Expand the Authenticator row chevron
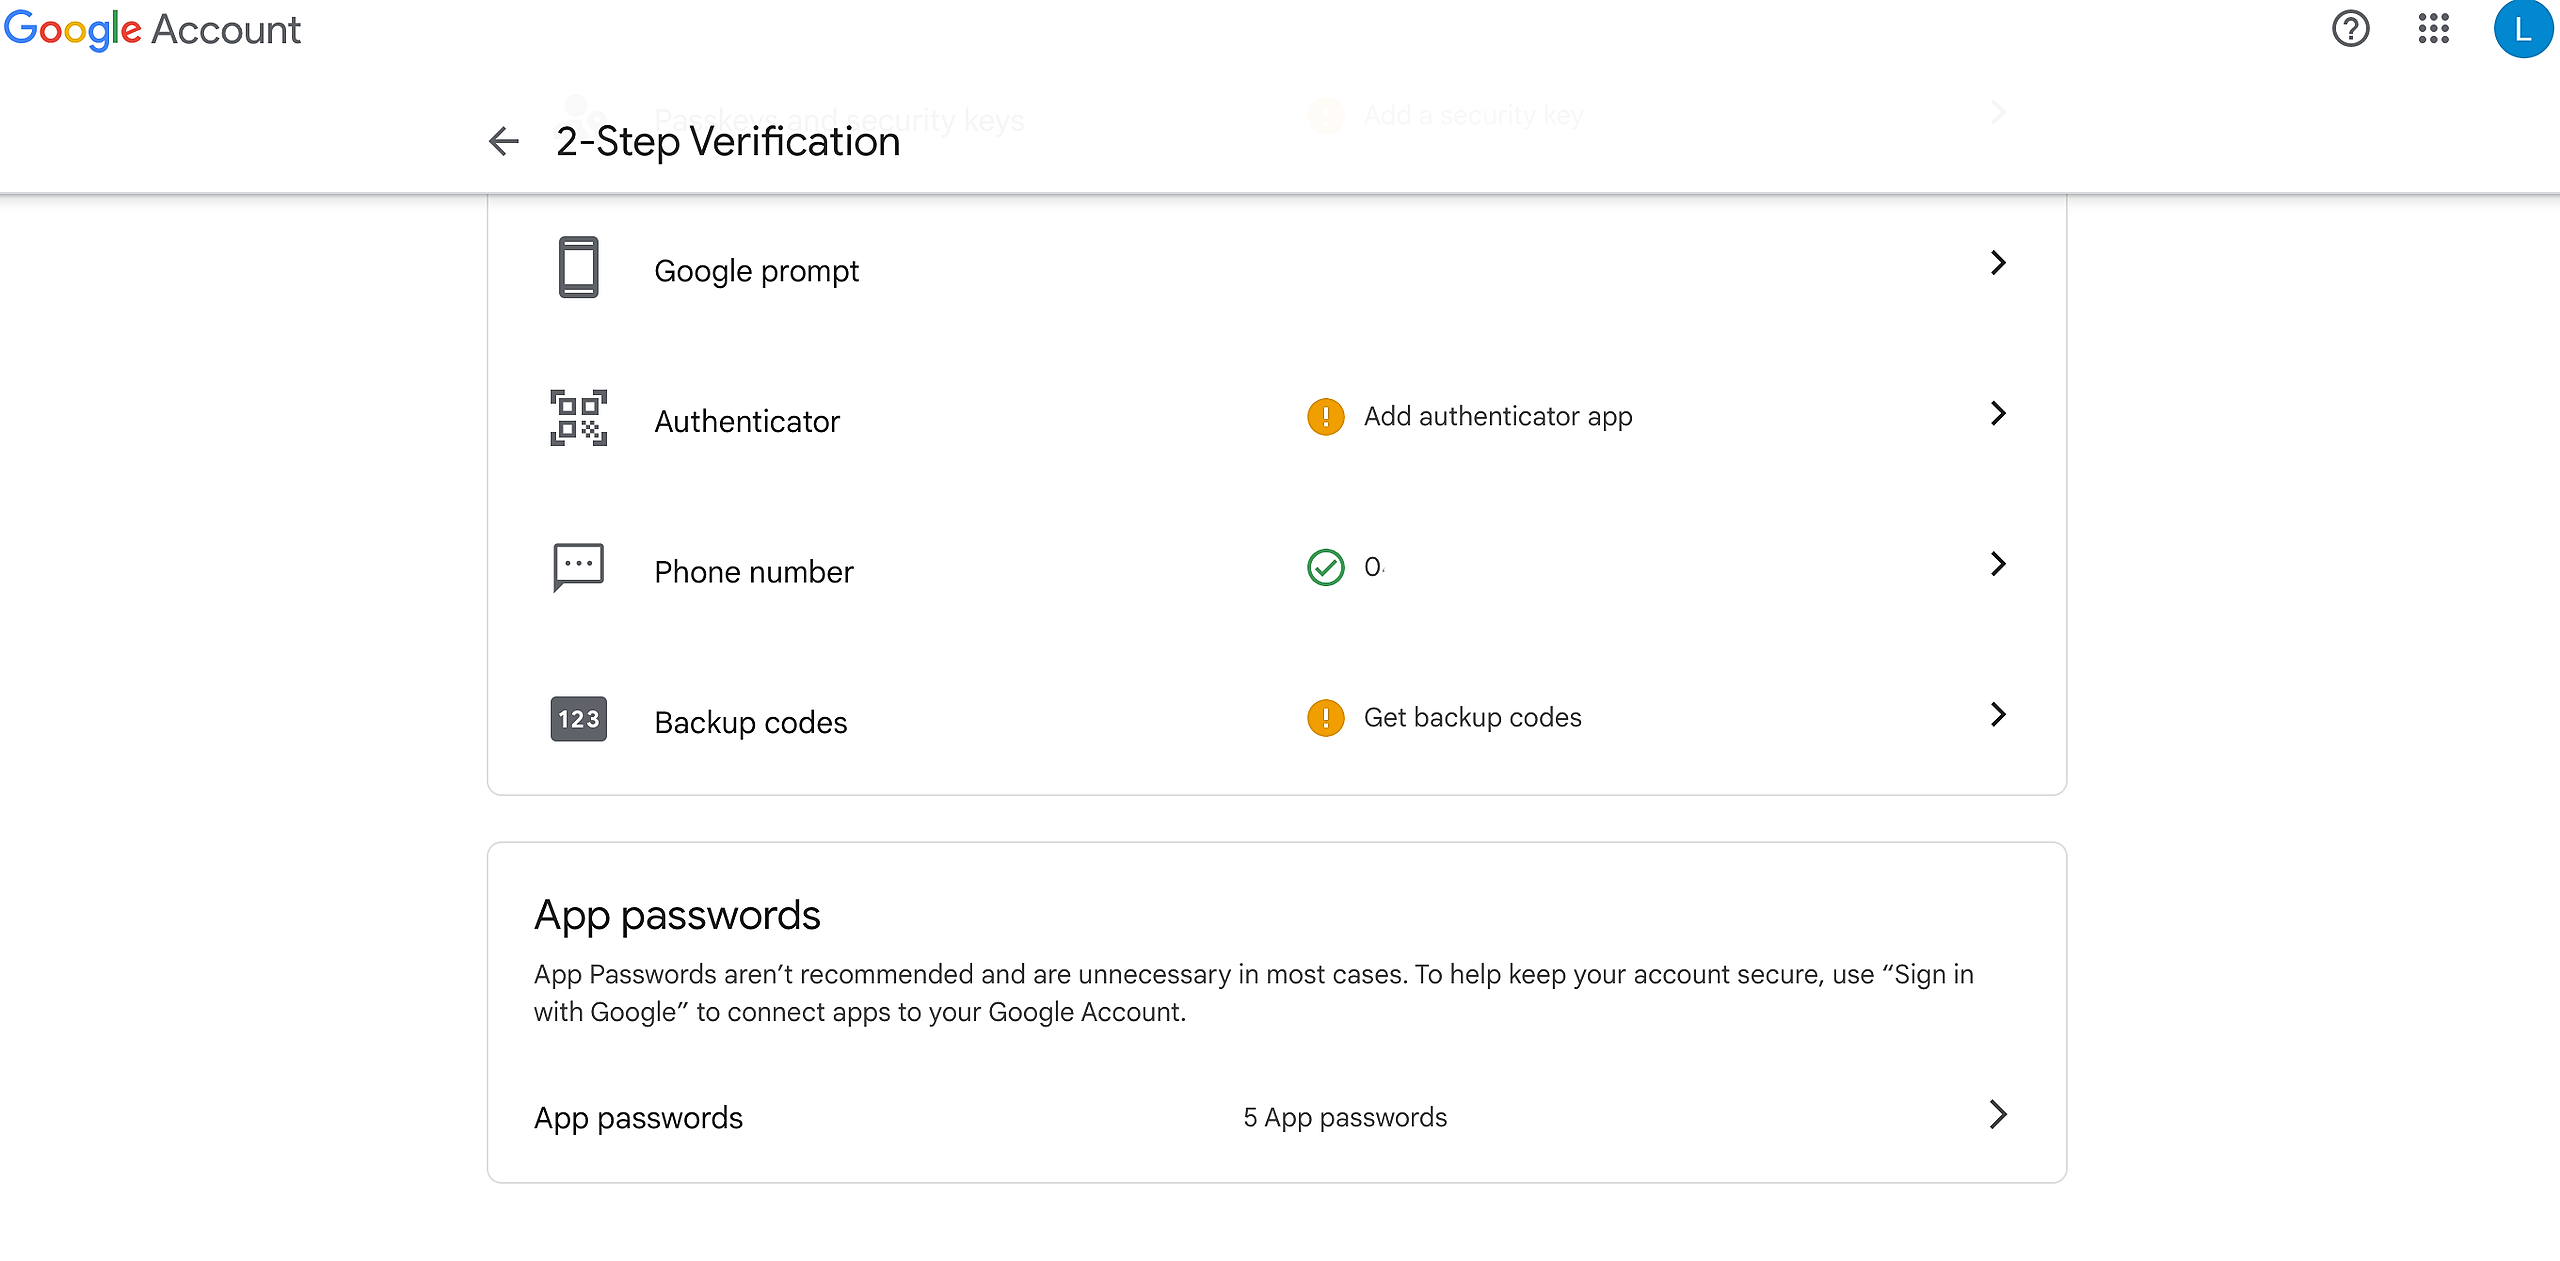This screenshot has width=2560, height=1261. (x=1998, y=413)
